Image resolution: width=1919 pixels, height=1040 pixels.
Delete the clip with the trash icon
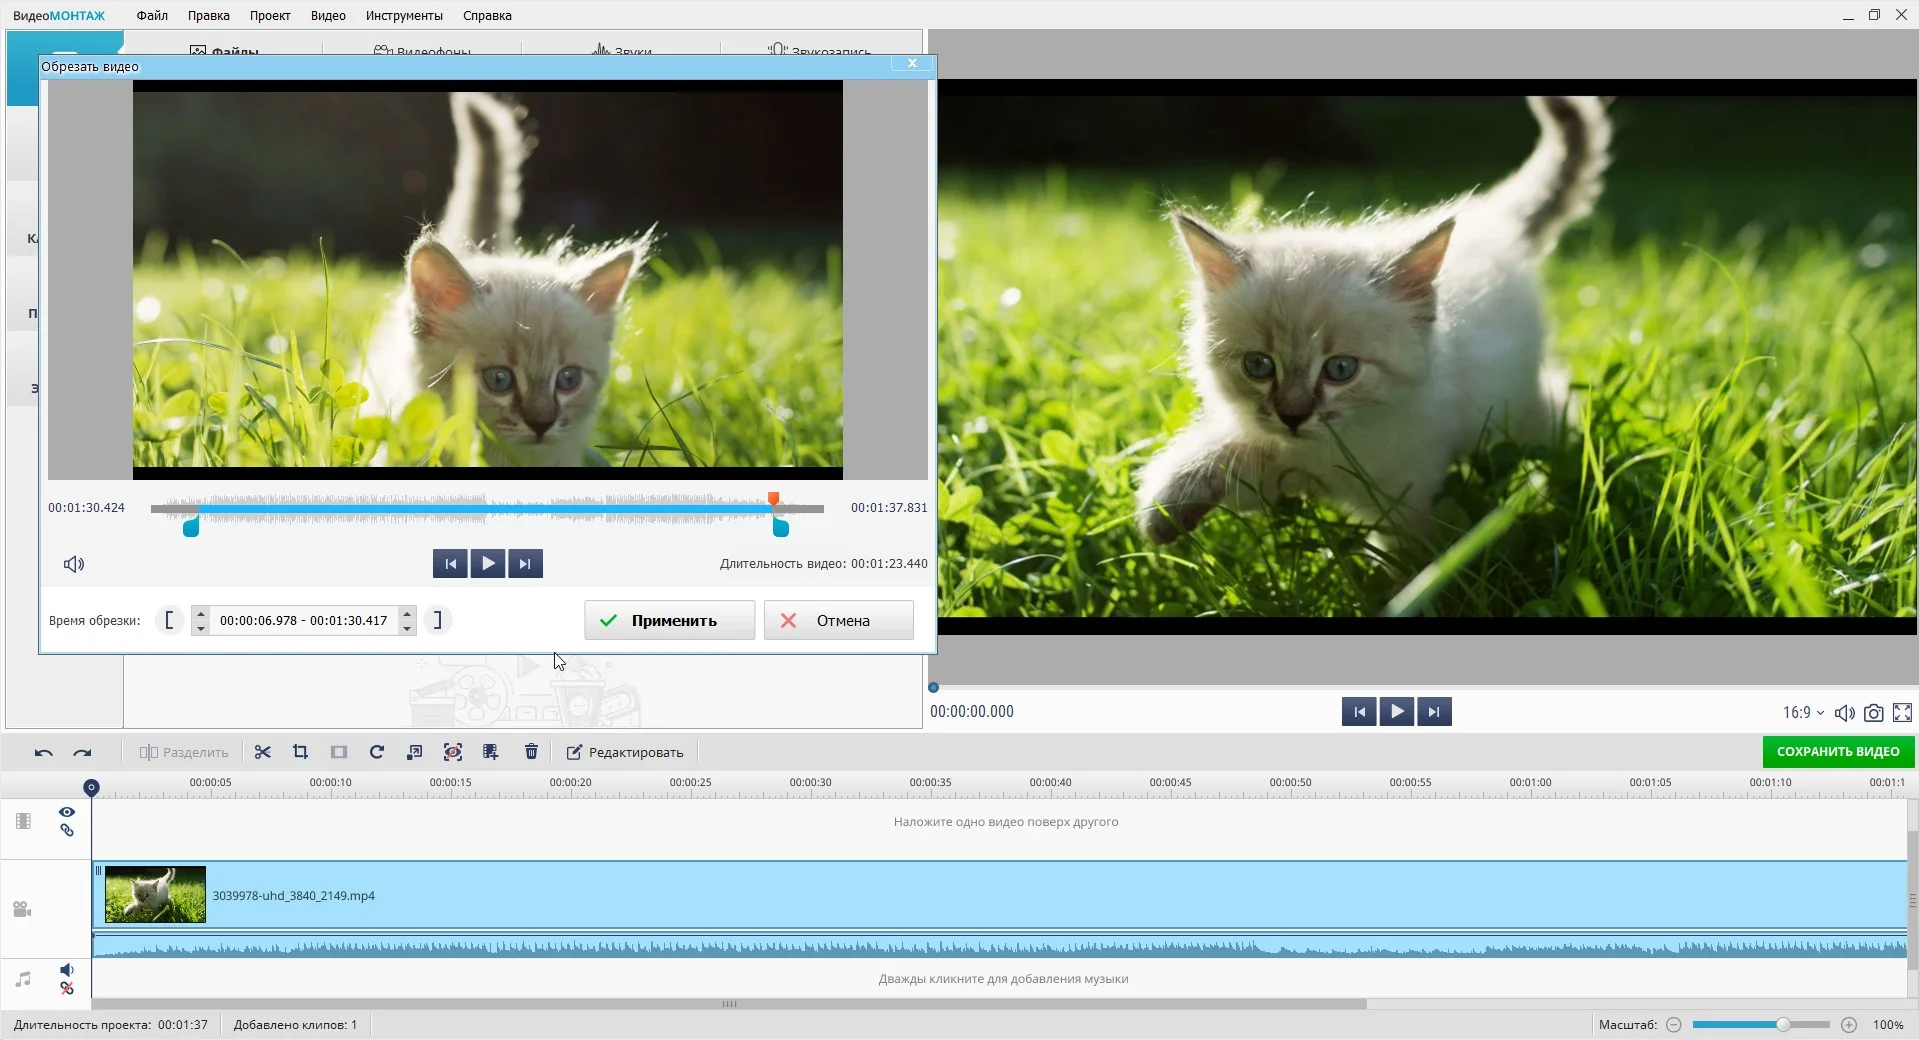[x=531, y=752]
